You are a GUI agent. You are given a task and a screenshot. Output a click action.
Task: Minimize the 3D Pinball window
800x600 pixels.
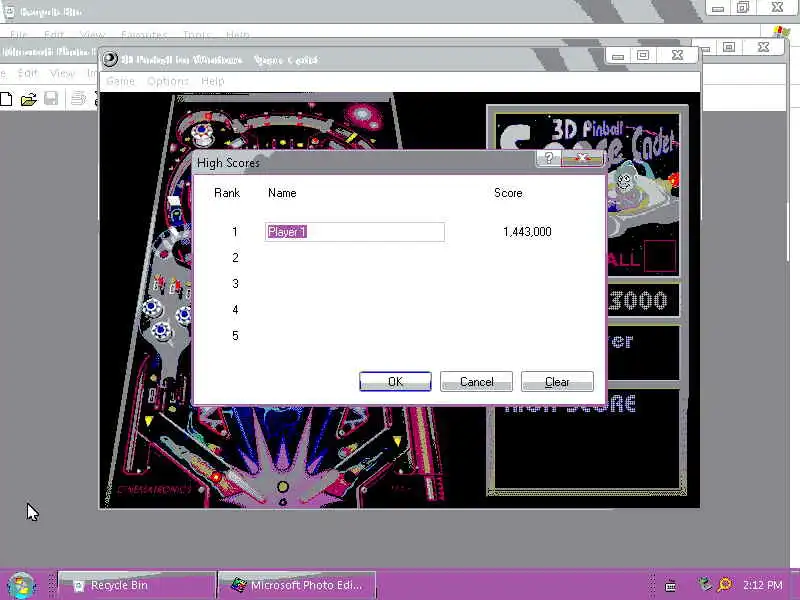[x=618, y=55]
